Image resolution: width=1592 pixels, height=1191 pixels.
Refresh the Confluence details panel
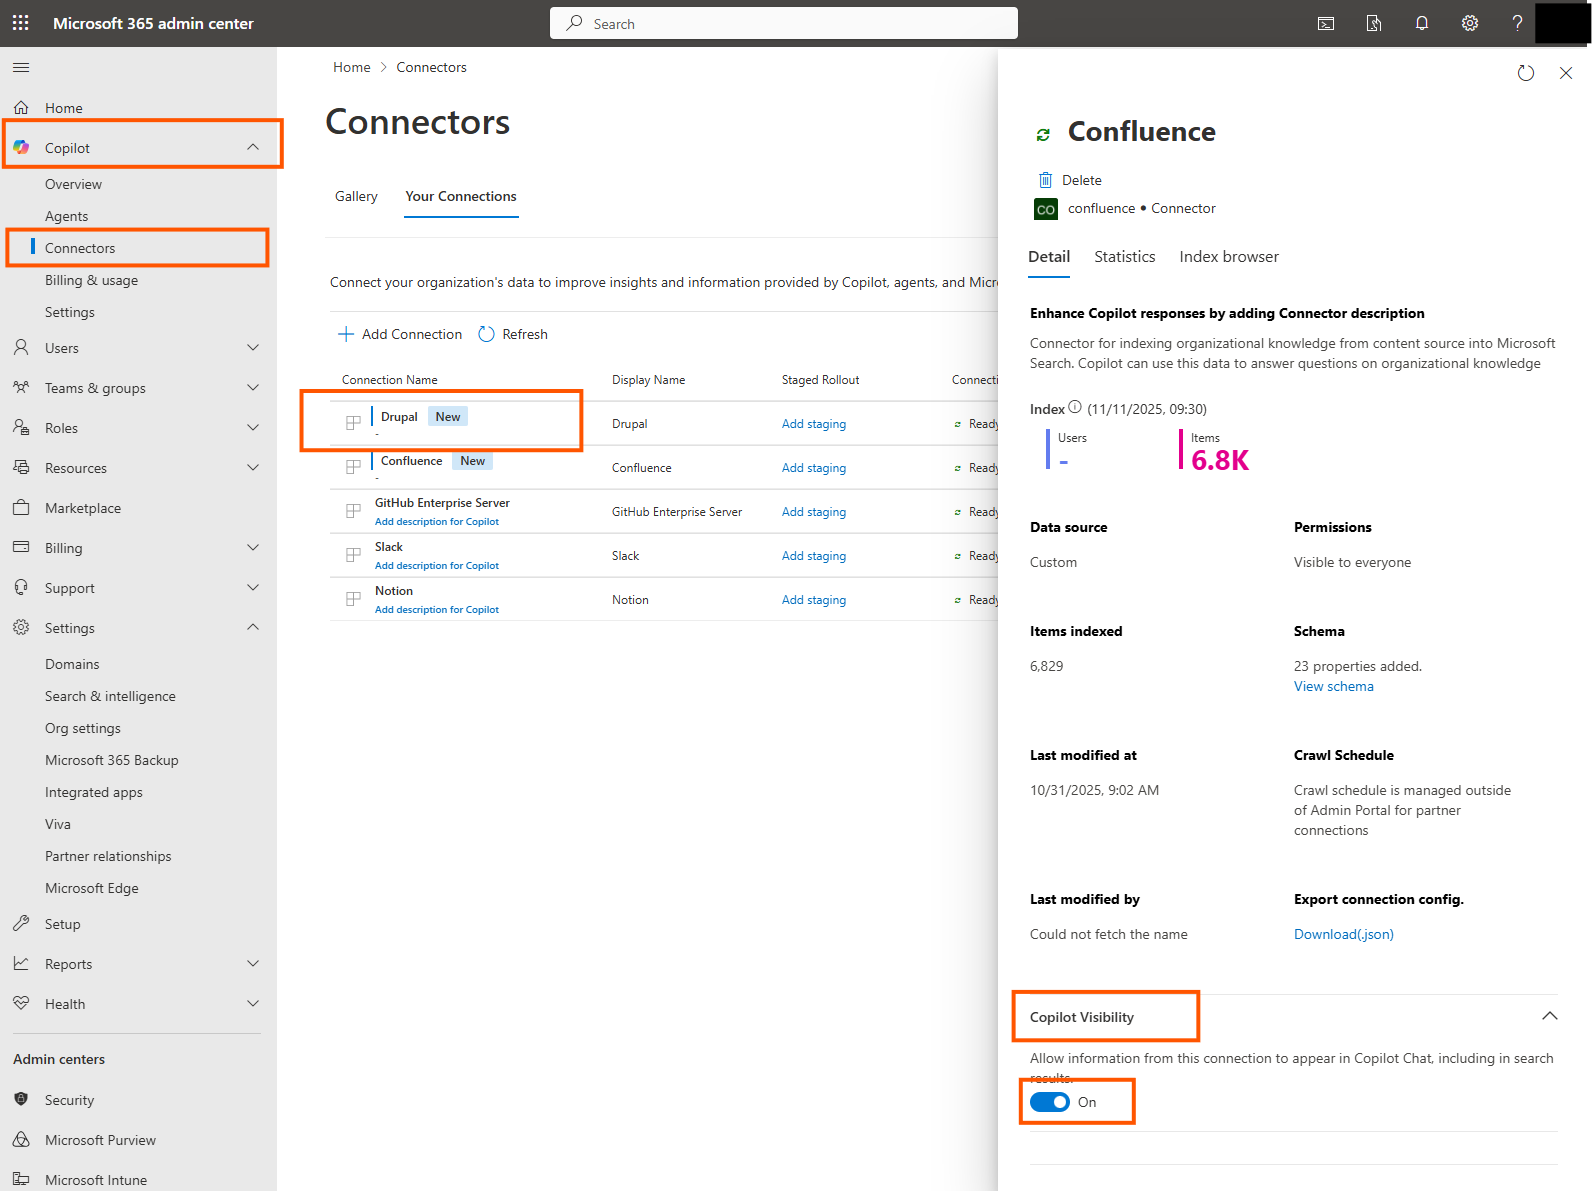click(x=1525, y=73)
